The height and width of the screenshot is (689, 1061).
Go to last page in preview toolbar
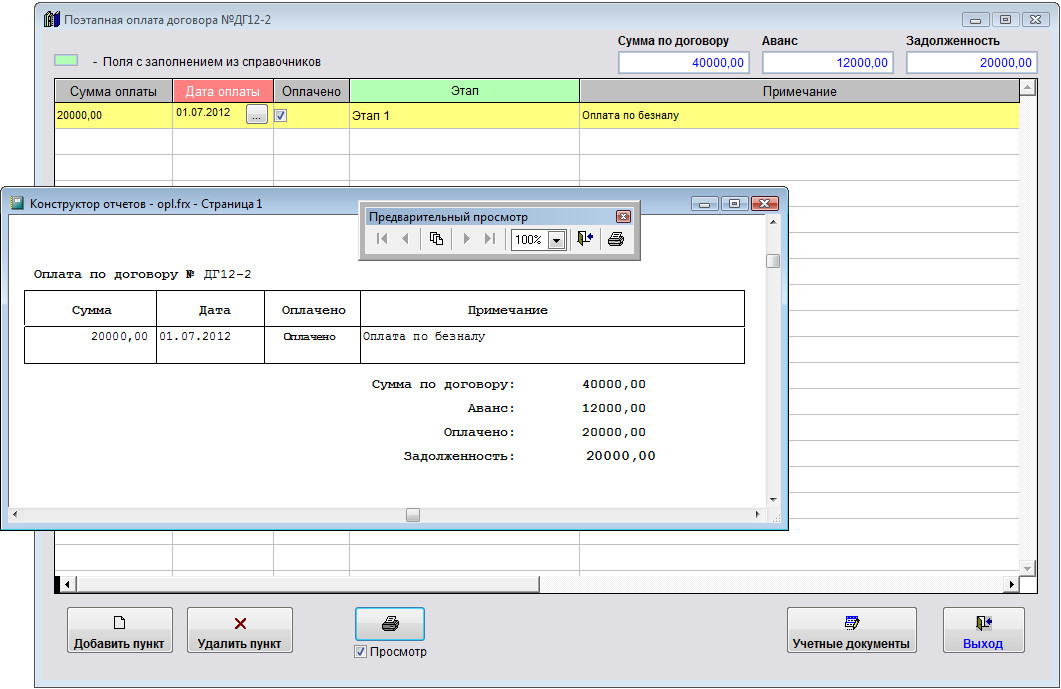489,239
